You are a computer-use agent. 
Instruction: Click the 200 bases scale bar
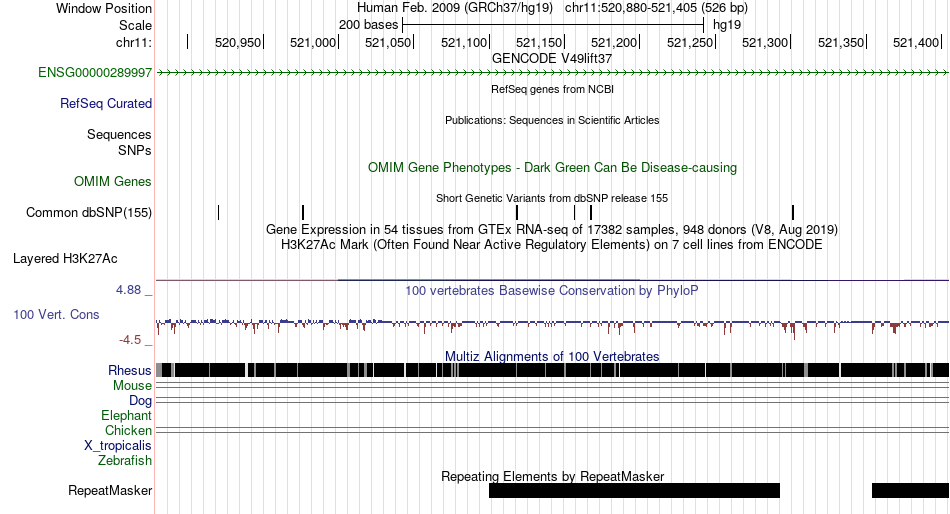pyautogui.click(x=553, y=25)
